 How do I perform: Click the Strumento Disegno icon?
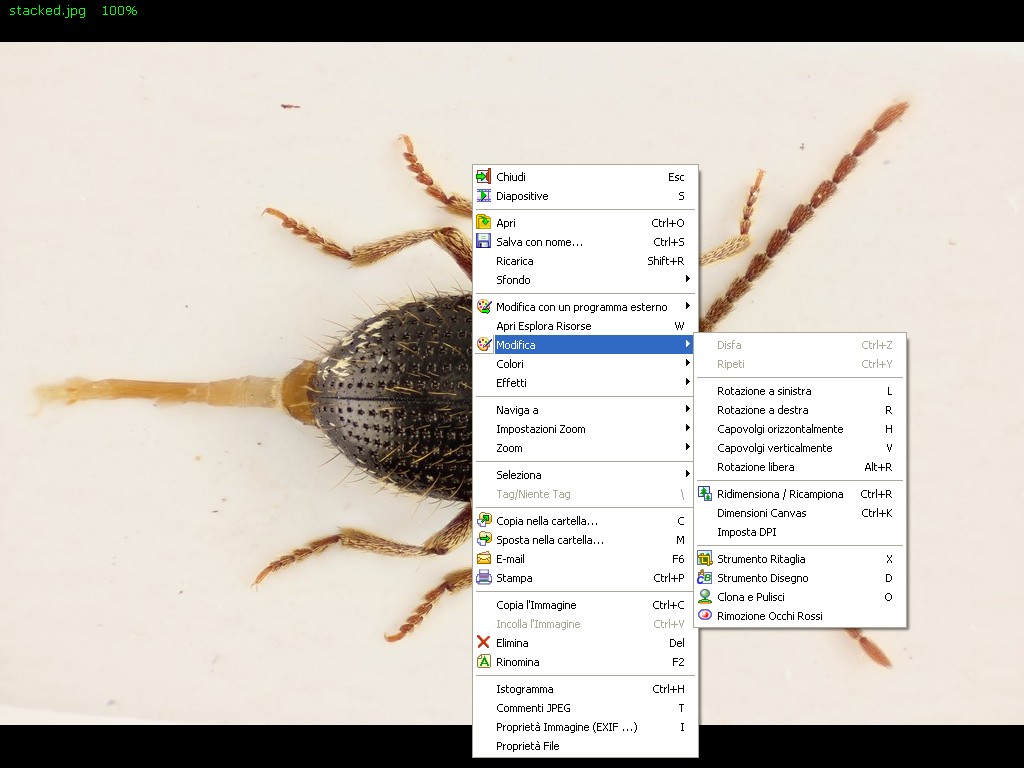pos(705,578)
